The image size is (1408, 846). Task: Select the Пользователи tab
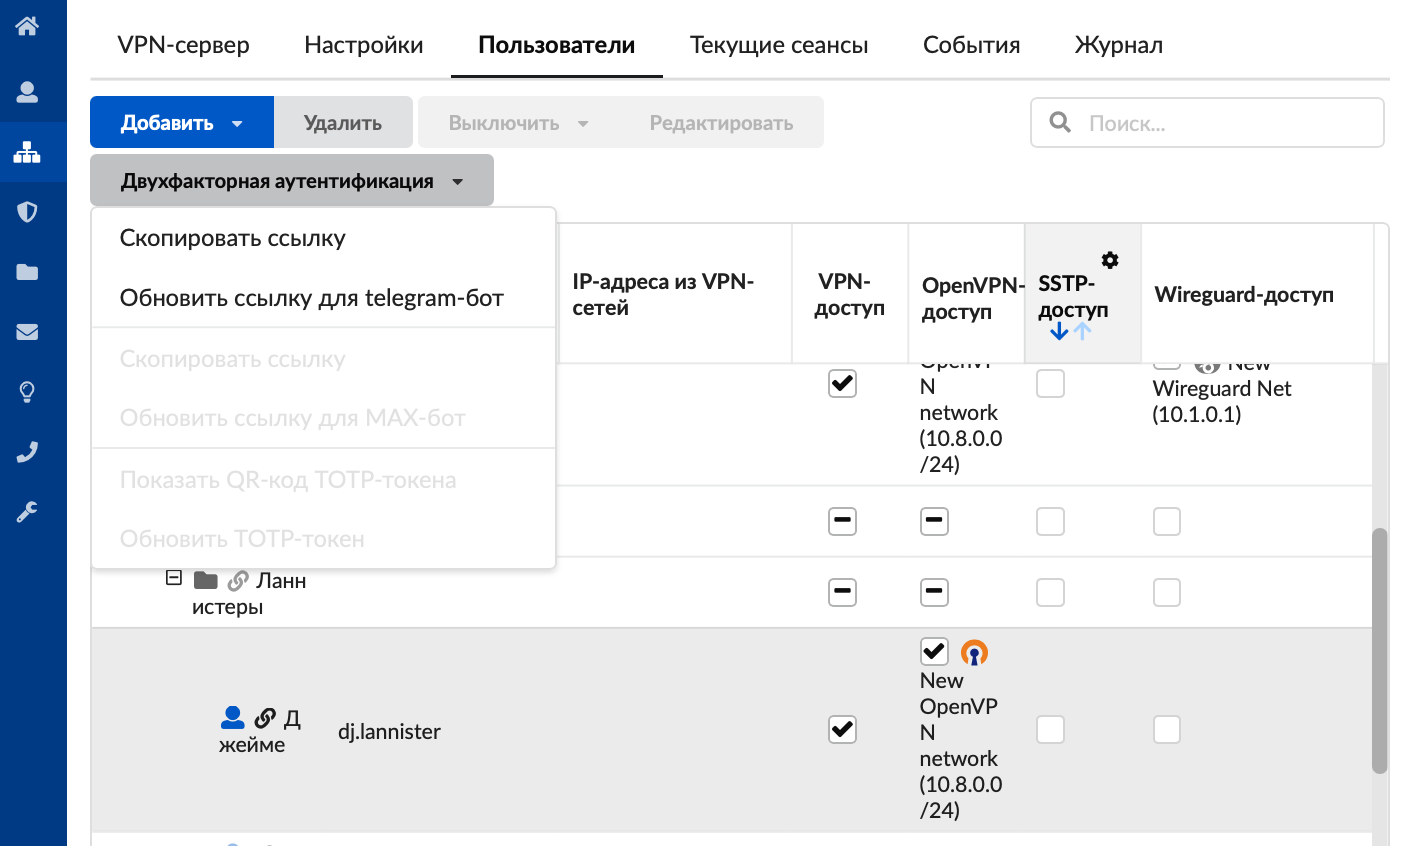pos(557,45)
